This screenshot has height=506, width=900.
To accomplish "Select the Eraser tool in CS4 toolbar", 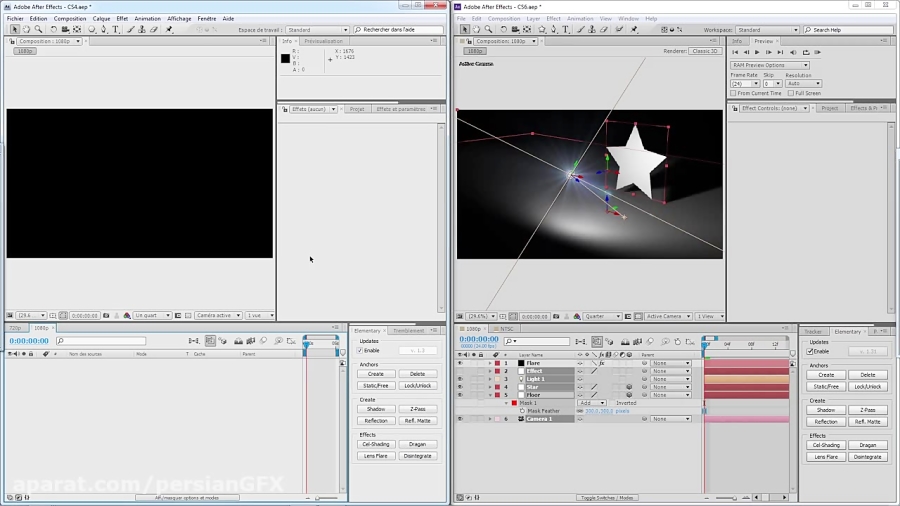I will coord(153,29).
